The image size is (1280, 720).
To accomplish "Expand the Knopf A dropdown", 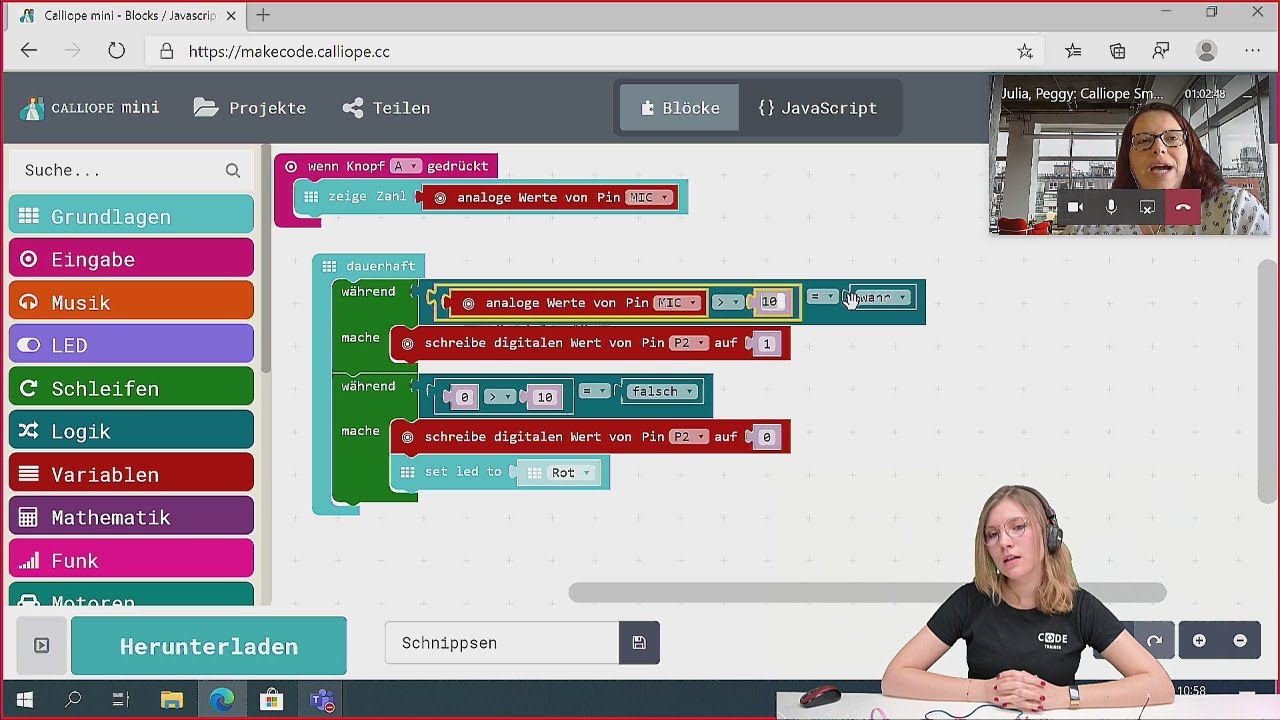I will 405,166.
